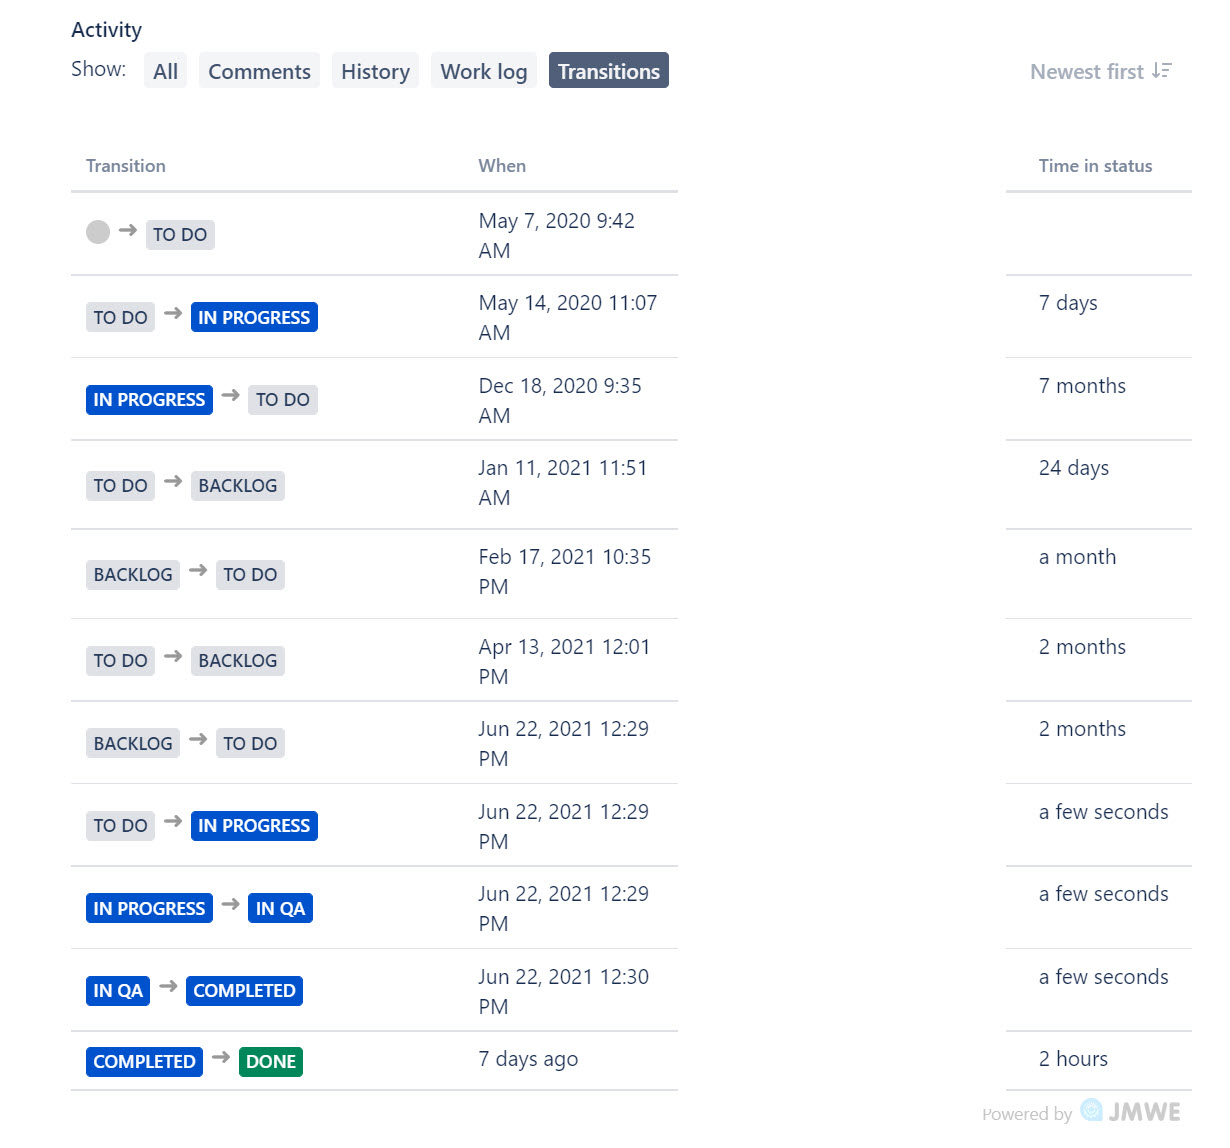Click the When column header
Screen dimensions: 1230x1148
click(x=502, y=166)
